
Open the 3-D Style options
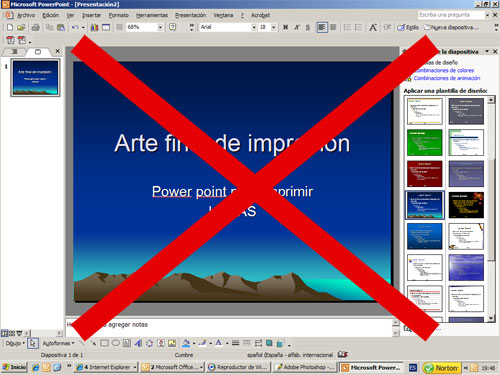click(x=281, y=343)
